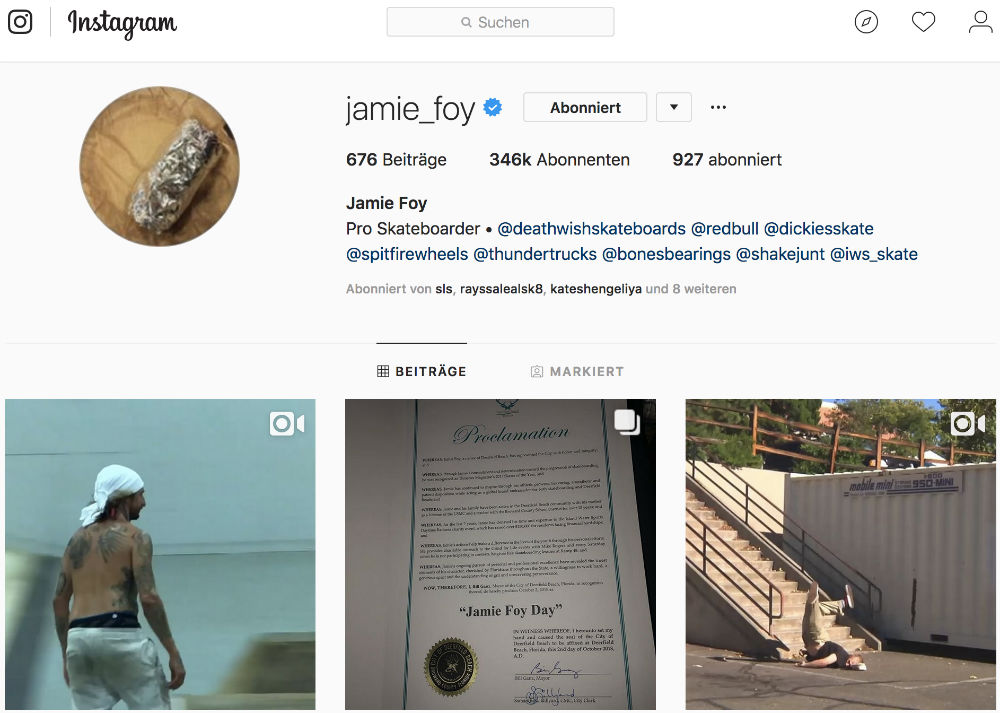Click the Instagram camera logo icon
This screenshot has width=1000, height=713.
tap(20, 22)
